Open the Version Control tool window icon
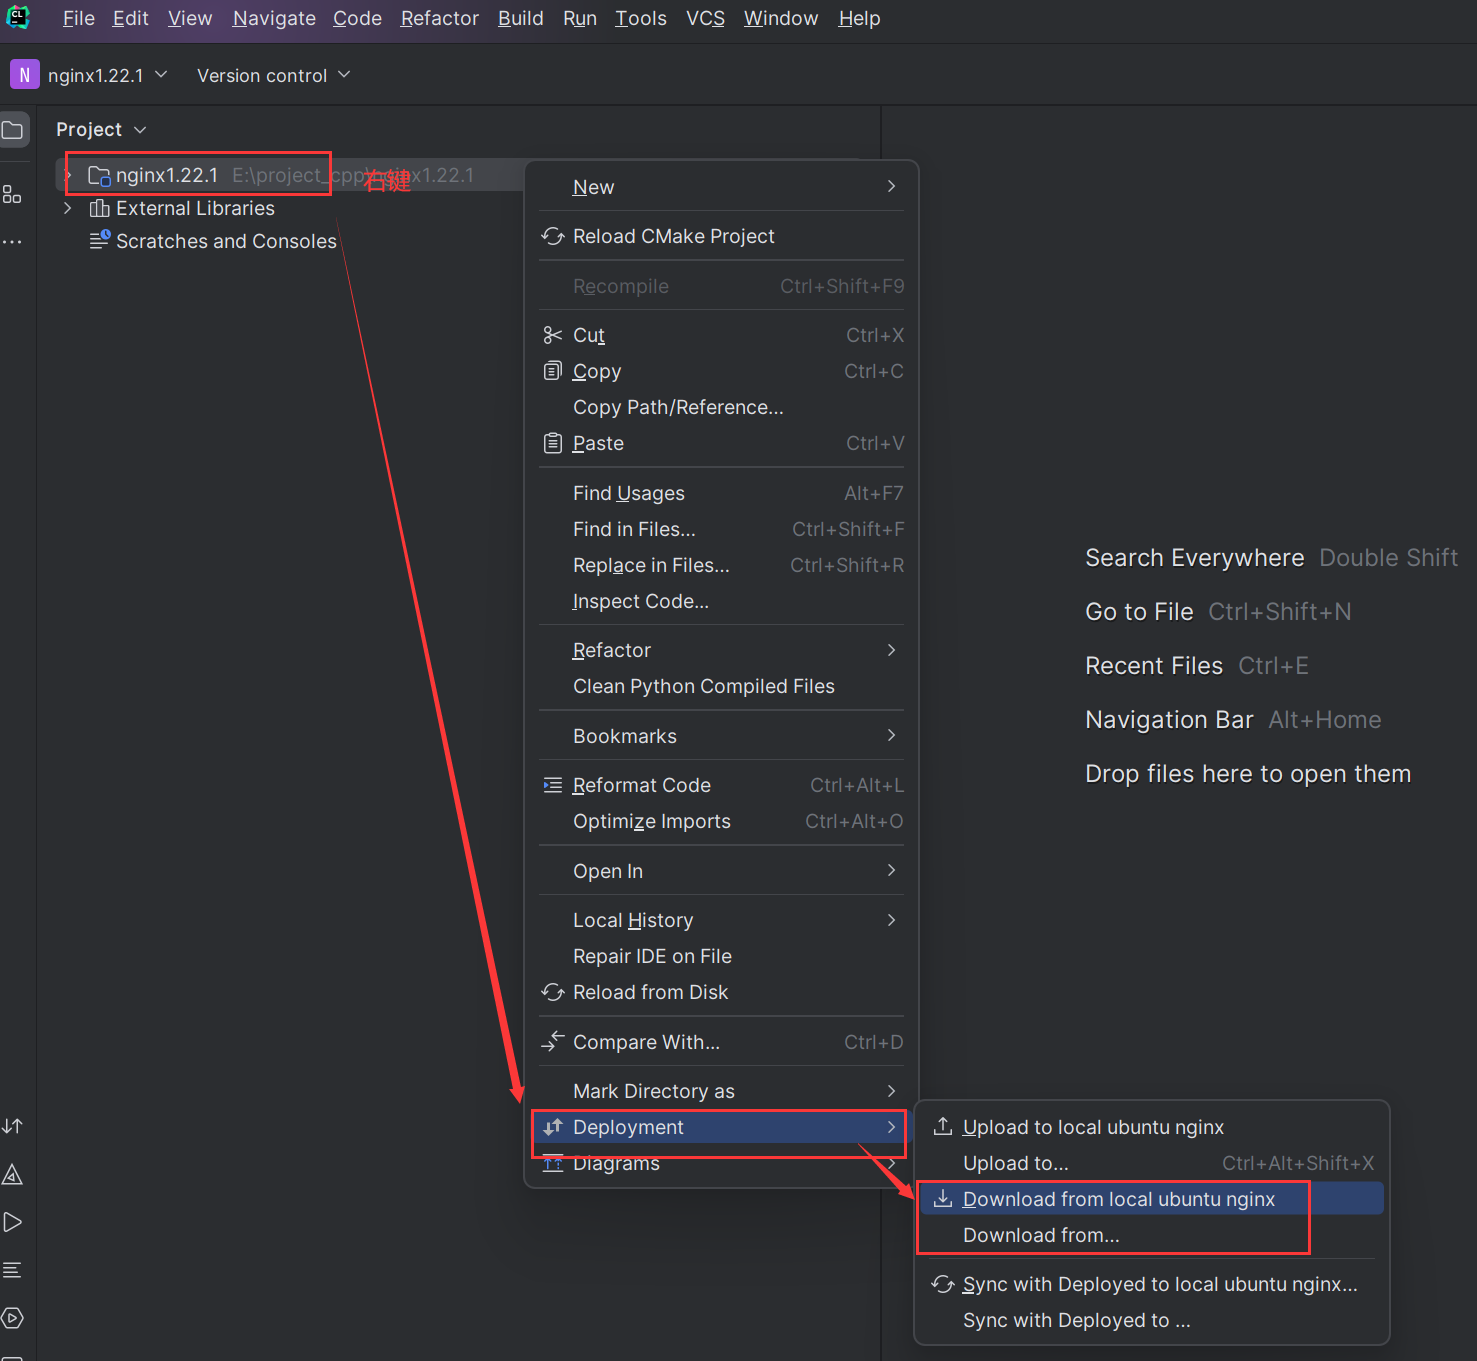1477x1361 pixels. (13, 1126)
